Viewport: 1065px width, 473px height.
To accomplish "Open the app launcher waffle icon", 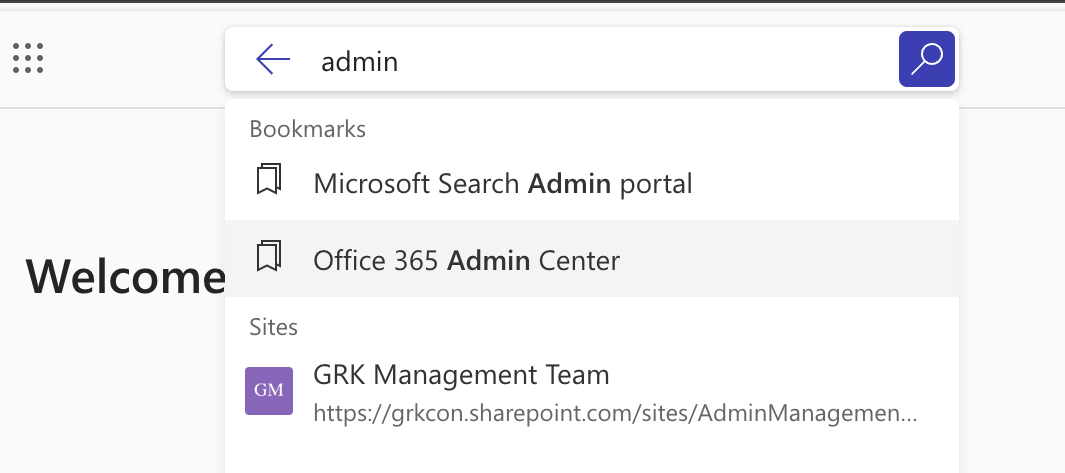I will point(28,58).
